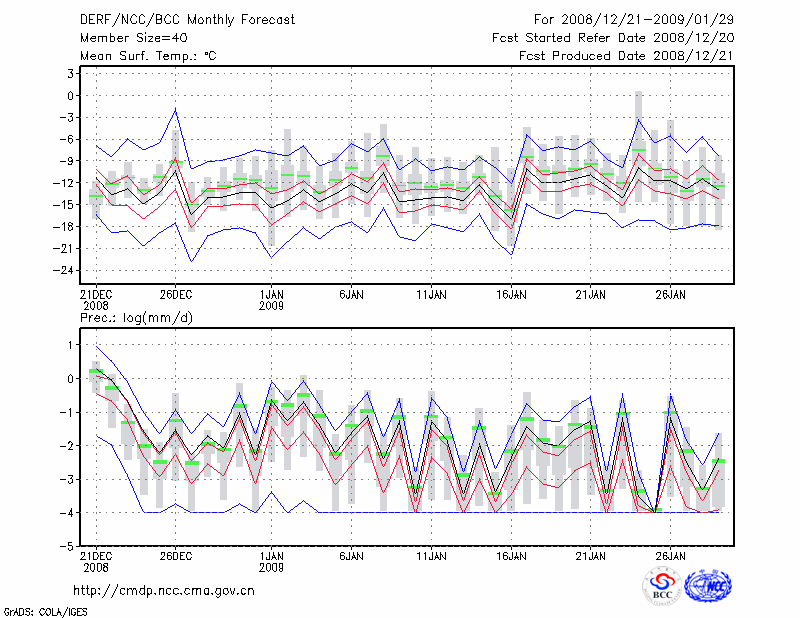Screen dimensions: 800x618
Task: Click the Mean Surf. Temp. label
Action: click(x=147, y=56)
